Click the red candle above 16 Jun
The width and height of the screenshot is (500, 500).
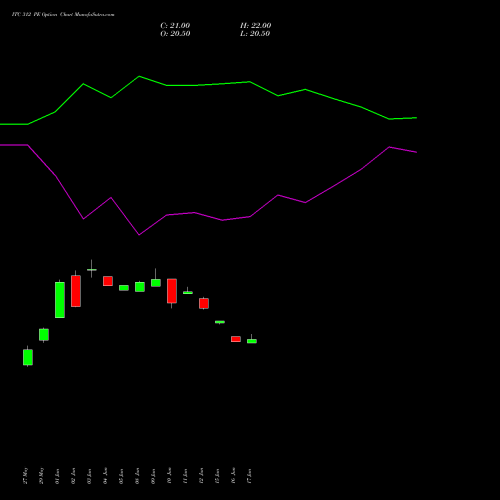click(x=236, y=339)
